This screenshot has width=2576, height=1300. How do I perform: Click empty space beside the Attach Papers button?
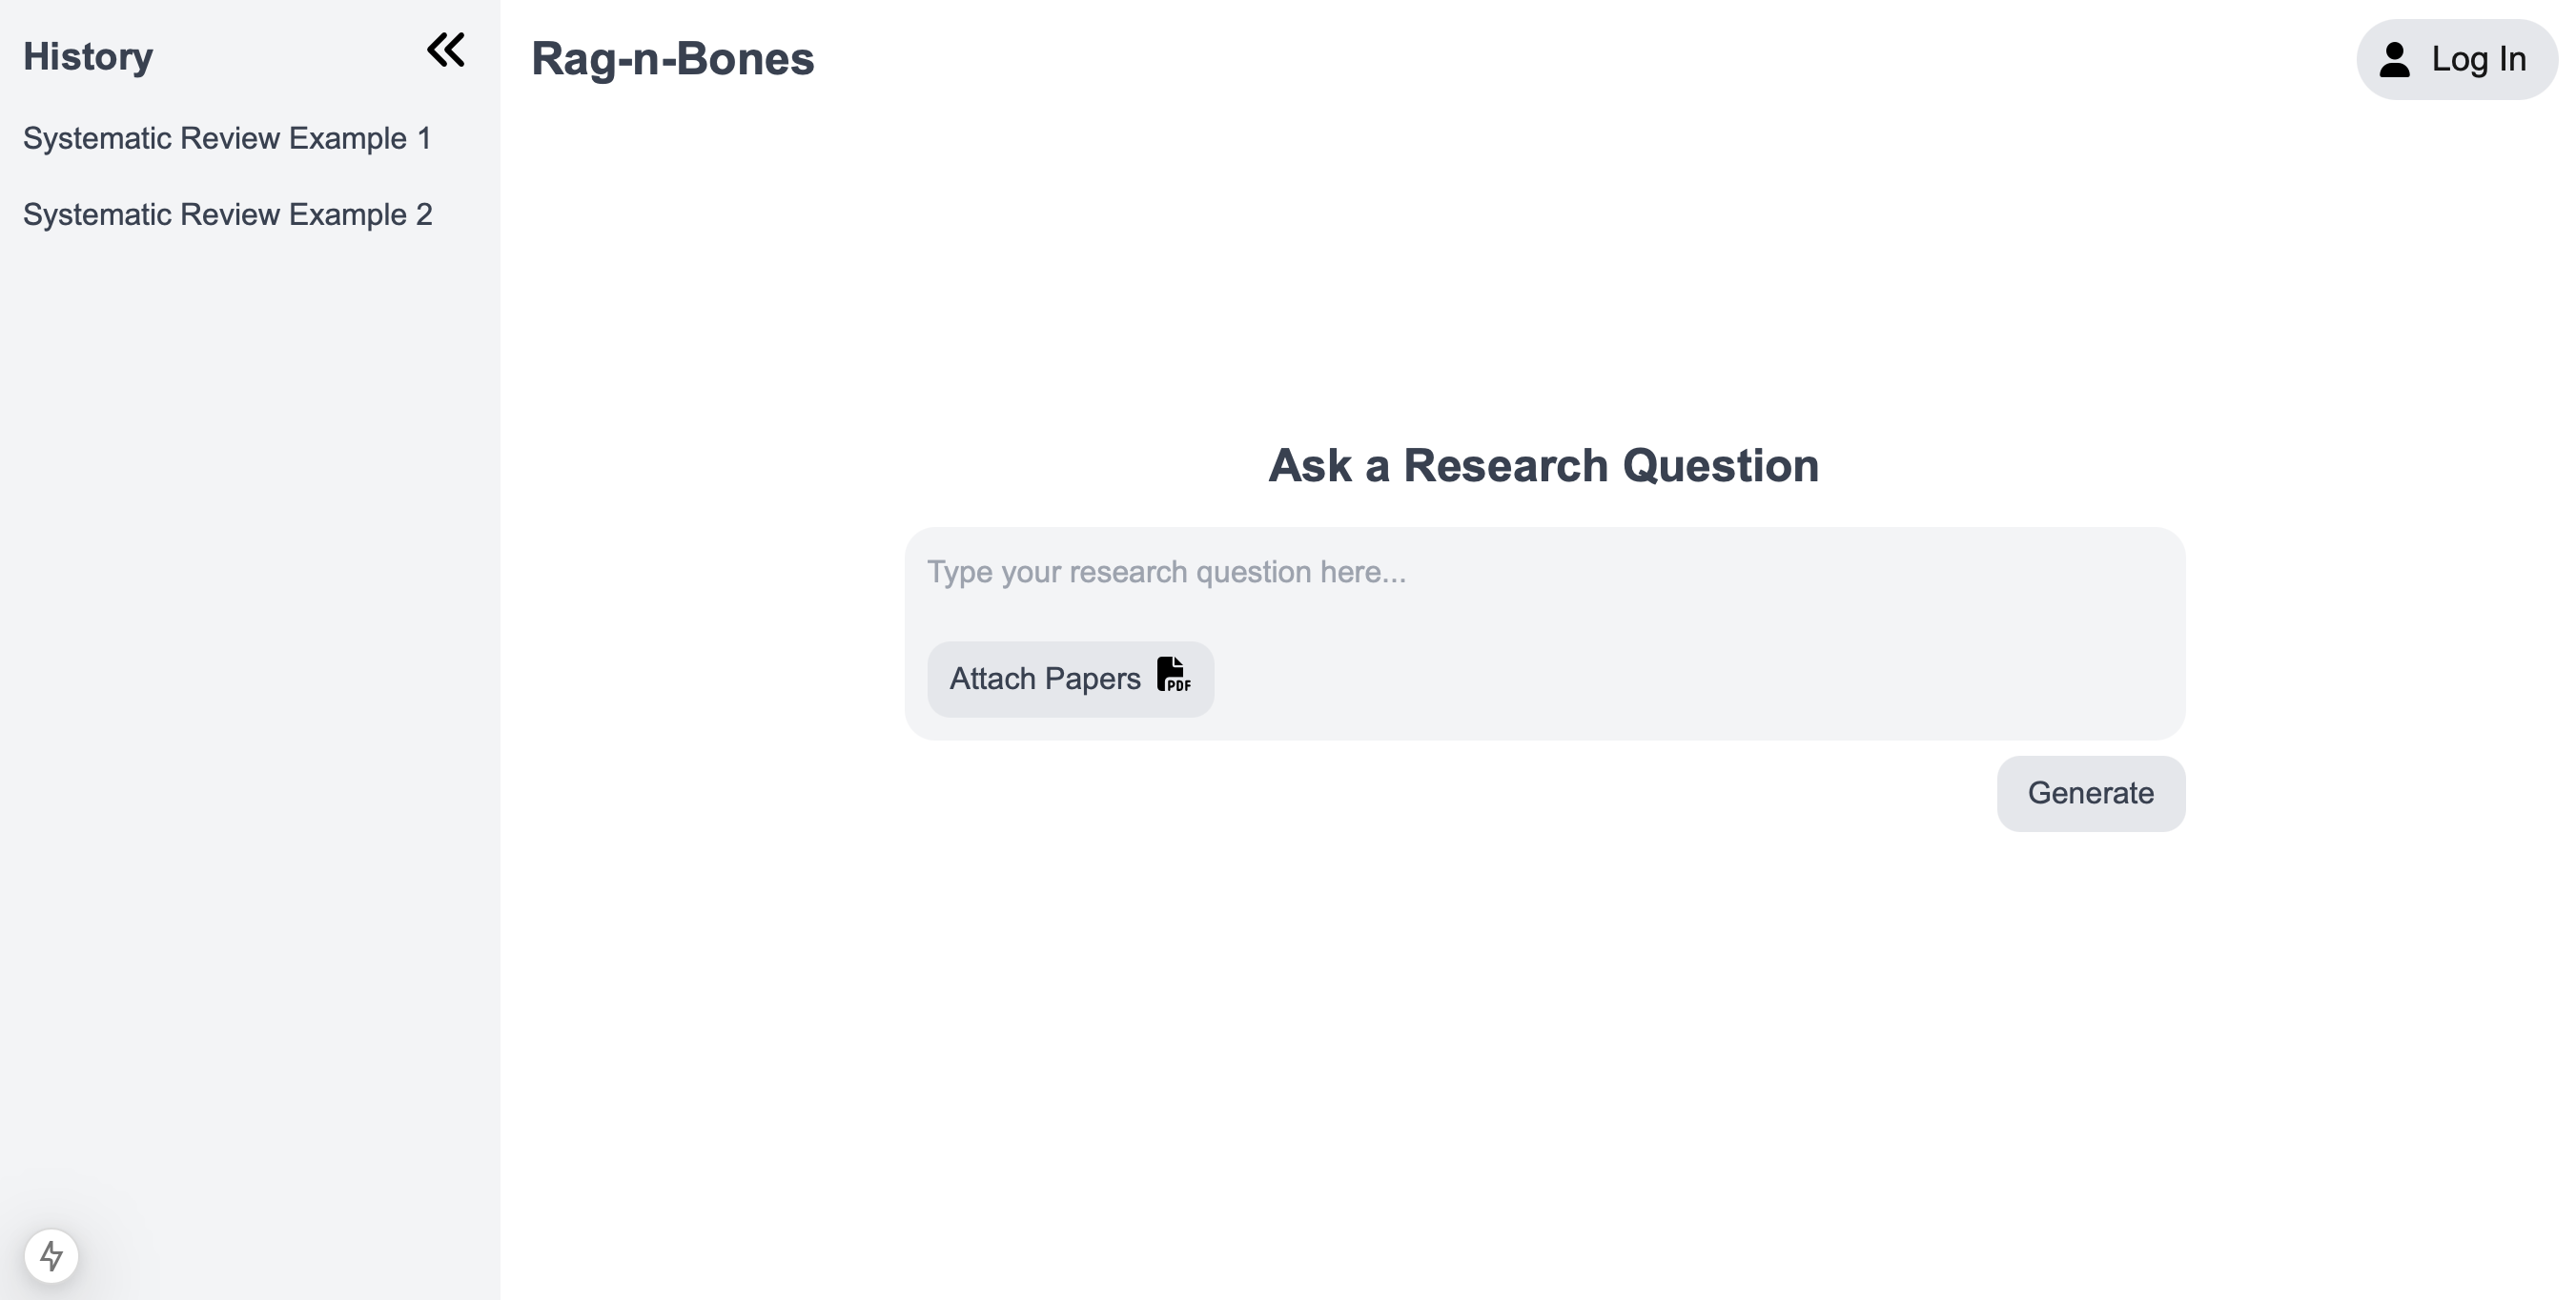(x=1700, y=679)
